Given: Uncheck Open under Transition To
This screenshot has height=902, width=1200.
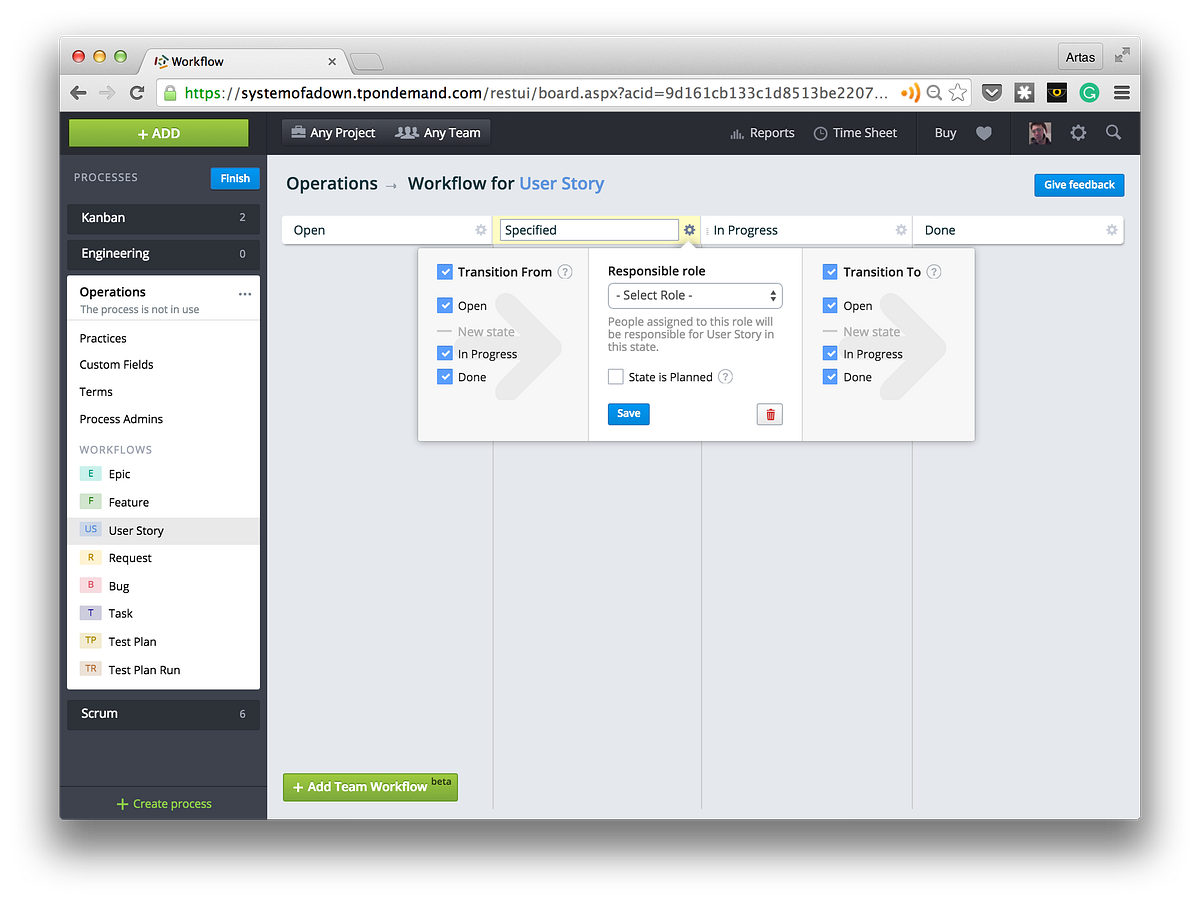Looking at the screenshot, I should 830,306.
